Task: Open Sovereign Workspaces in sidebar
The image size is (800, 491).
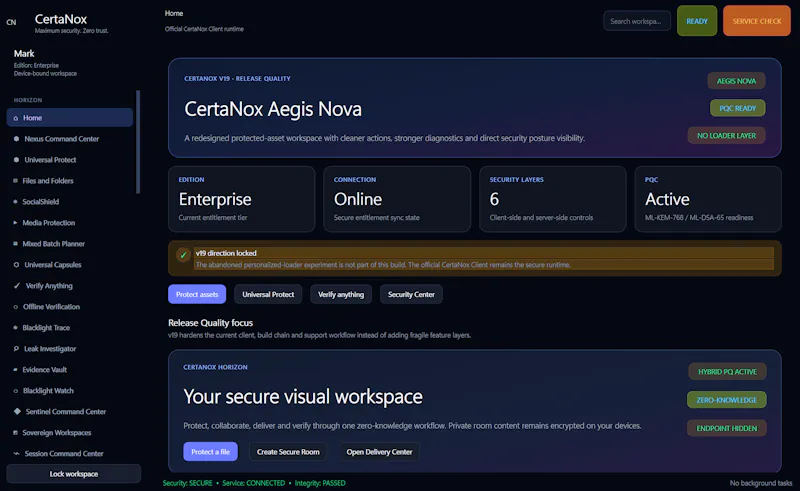Action: [x=70, y=432]
